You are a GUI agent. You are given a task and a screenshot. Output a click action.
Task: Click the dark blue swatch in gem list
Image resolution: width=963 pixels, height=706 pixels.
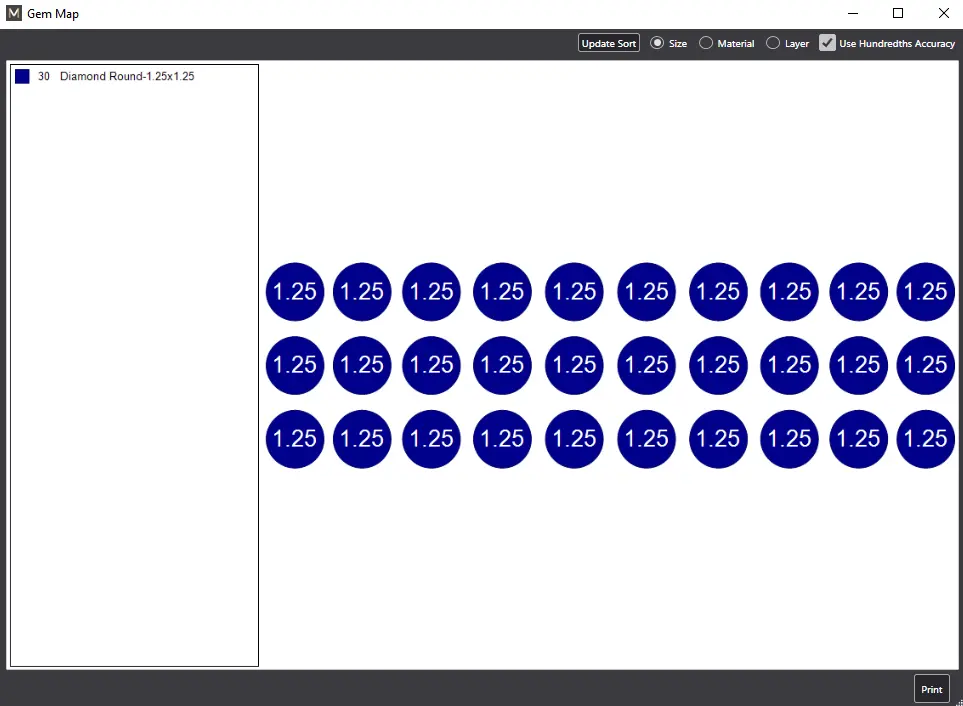[22, 77]
